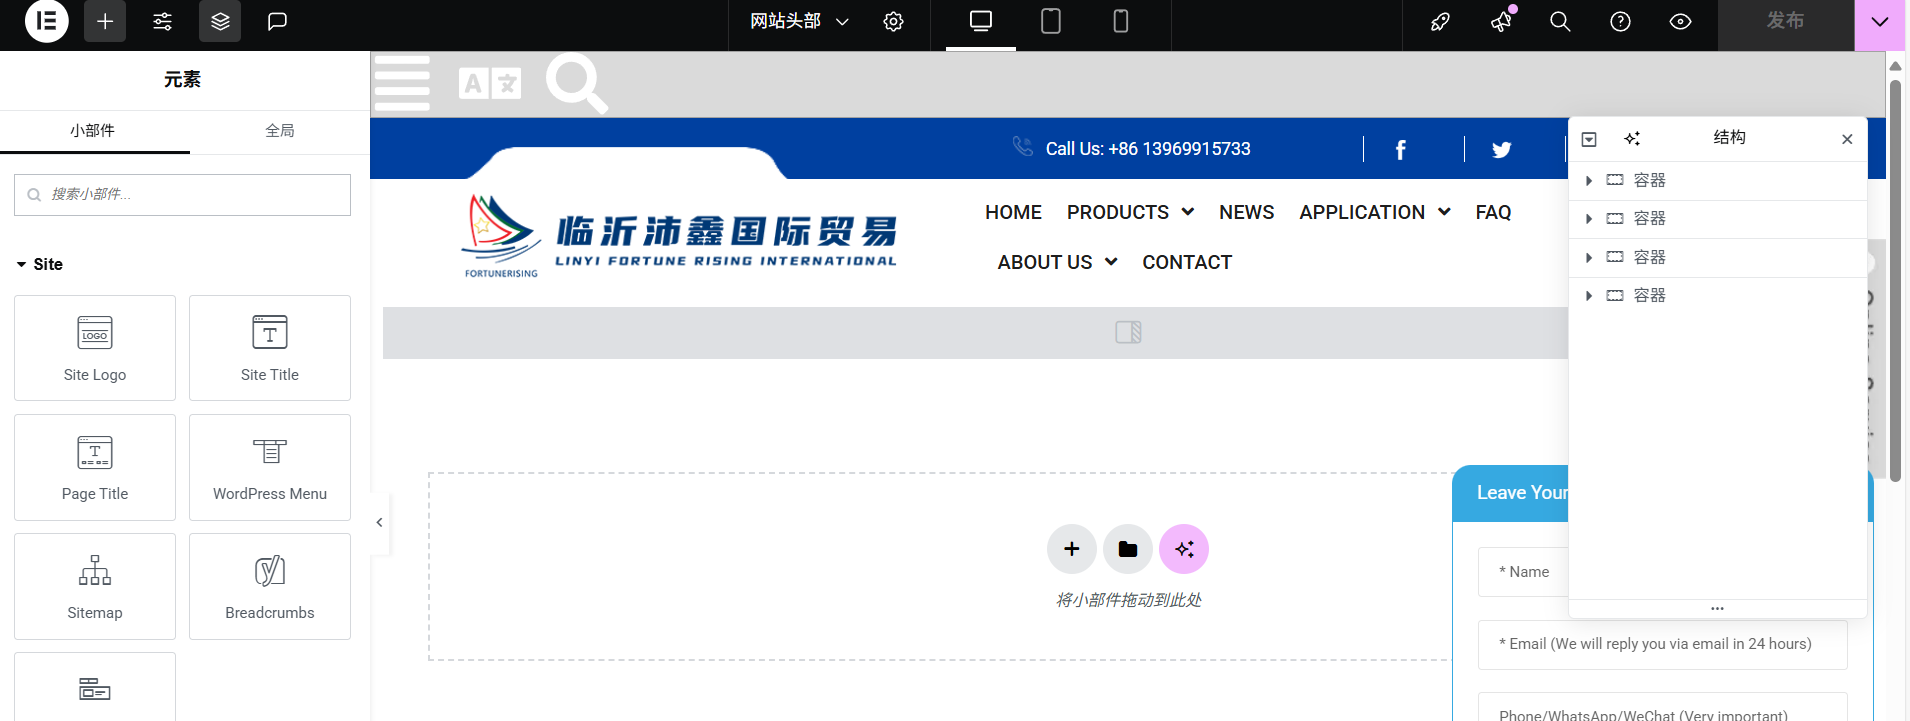Open the publish options dropdown arrow
This screenshot has height=721, width=1910.
(x=1880, y=21)
